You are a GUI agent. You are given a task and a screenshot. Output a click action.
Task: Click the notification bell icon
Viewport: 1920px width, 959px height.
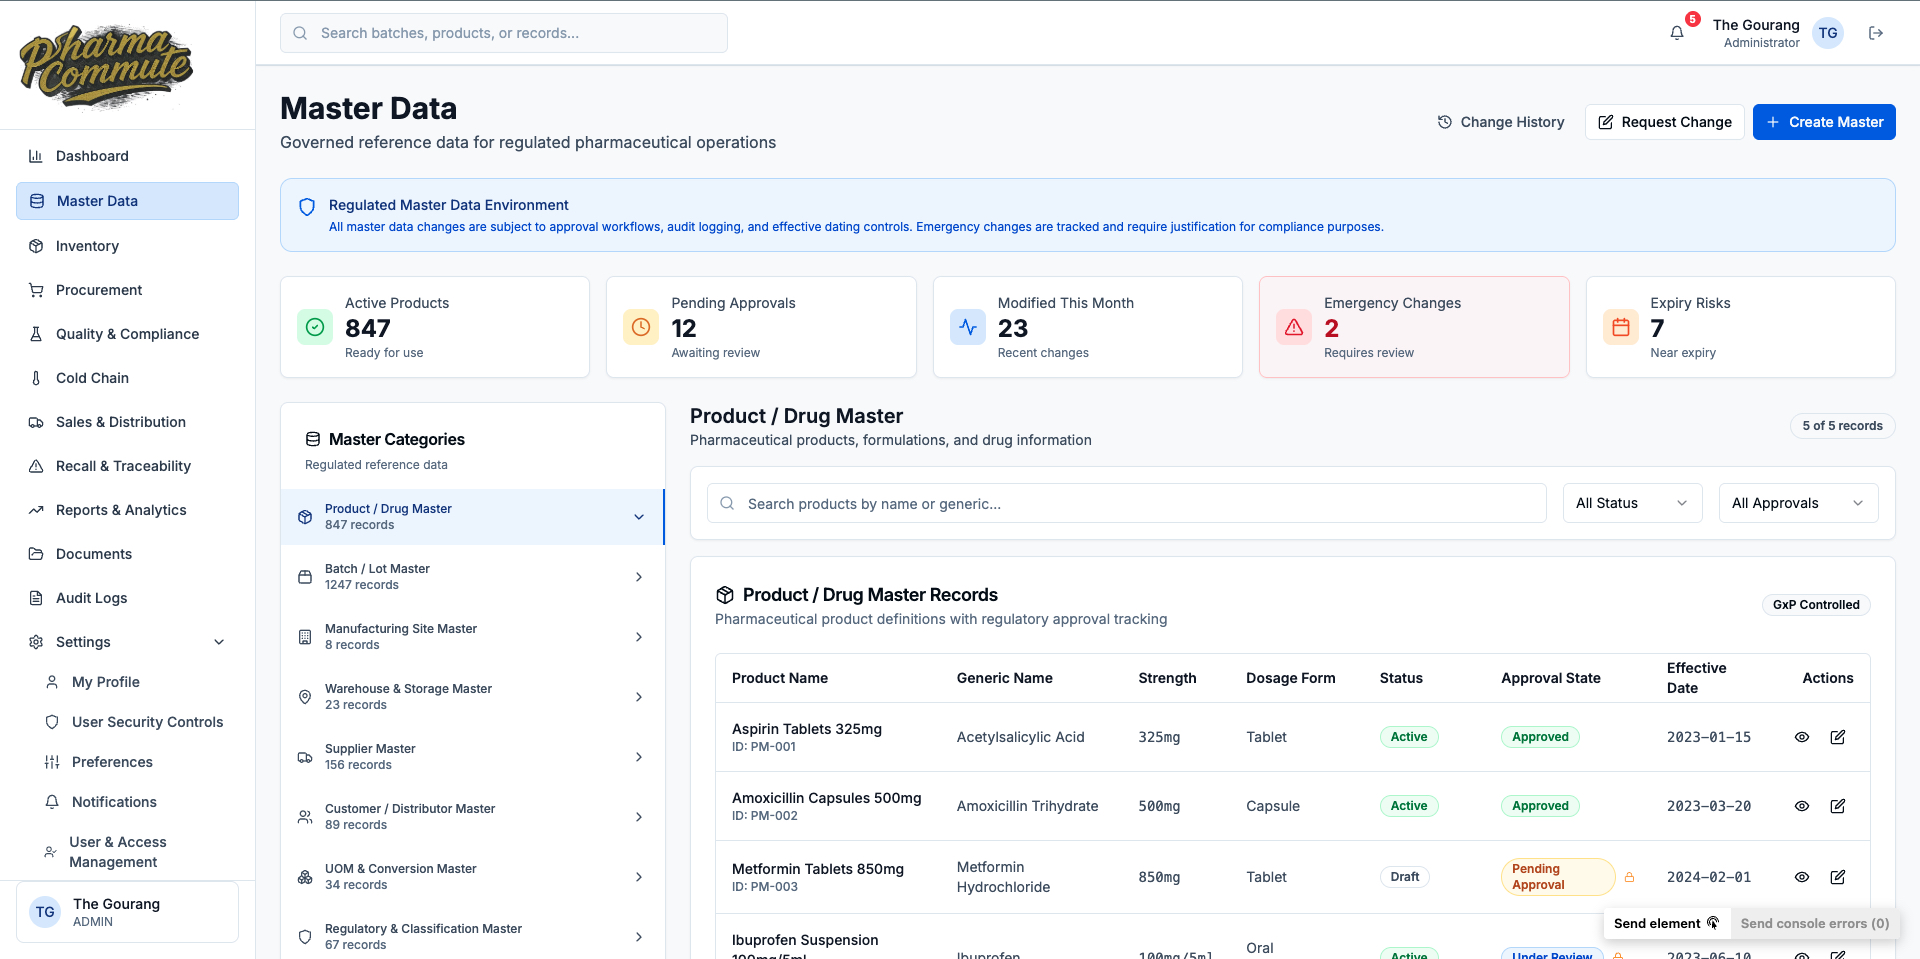click(1677, 33)
